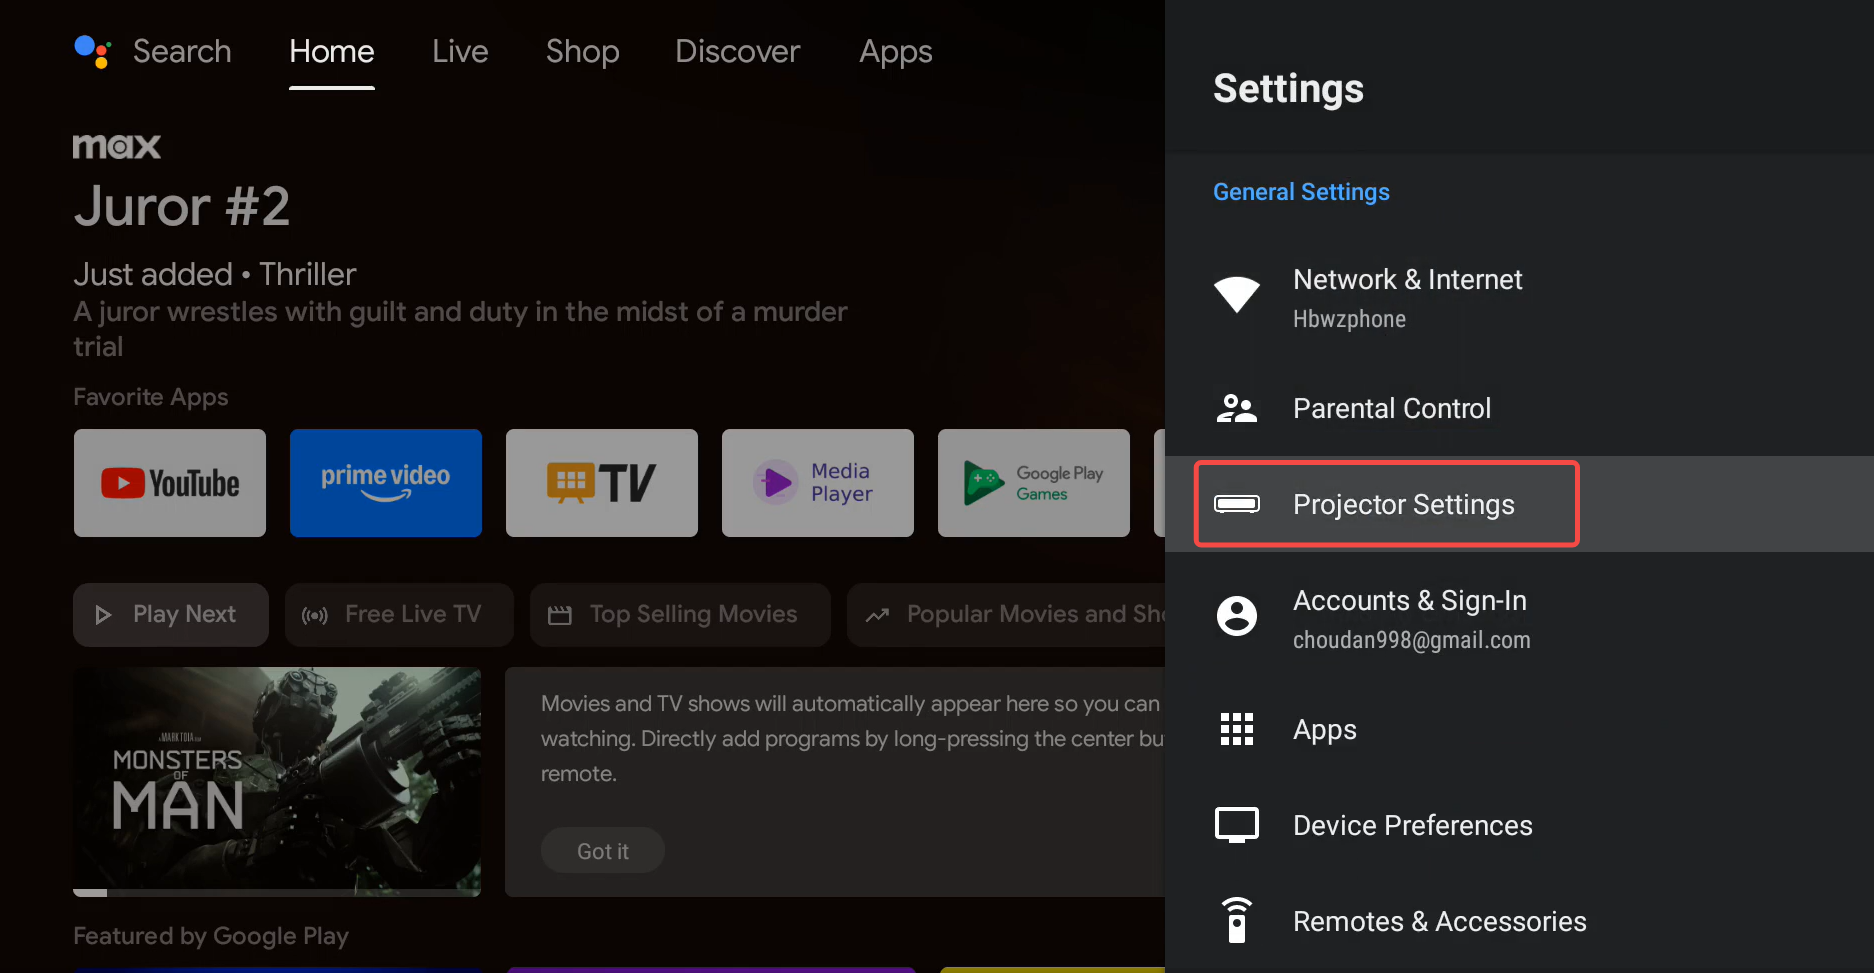This screenshot has height=973, width=1874.
Task: Open Parental Control settings
Action: pos(1519,408)
